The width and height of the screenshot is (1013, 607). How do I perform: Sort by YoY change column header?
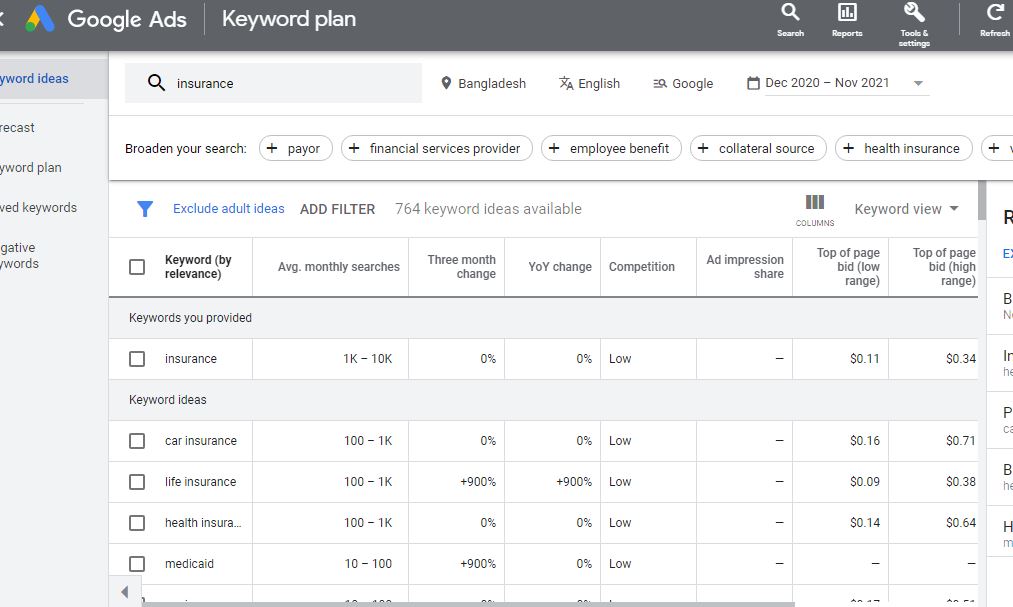pyautogui.click(x=559, y=267)
